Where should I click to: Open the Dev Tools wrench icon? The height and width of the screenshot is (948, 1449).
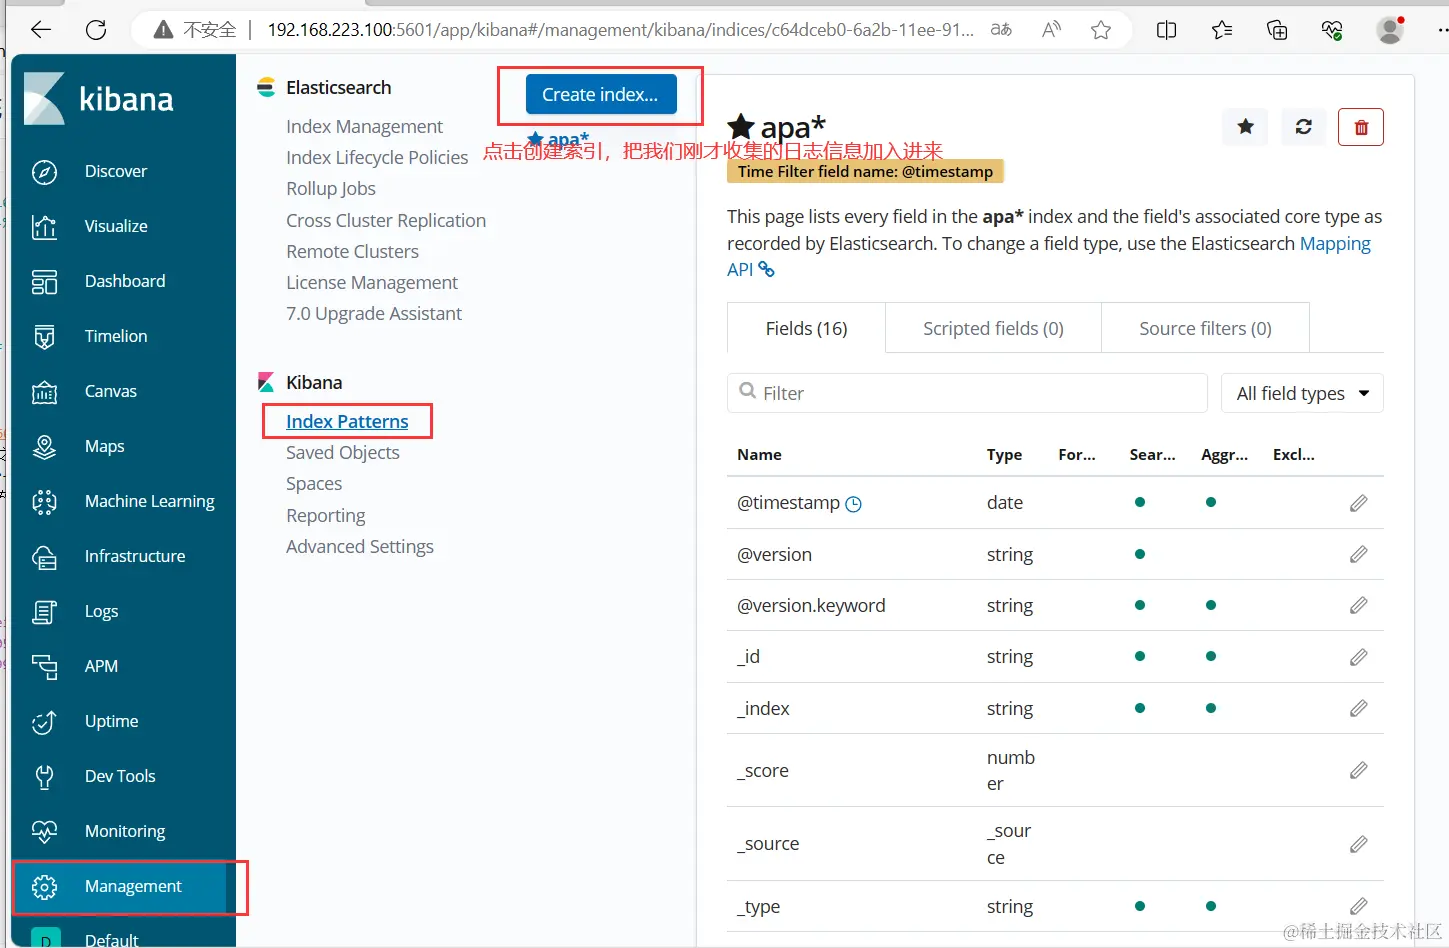(x=44, y=777)
